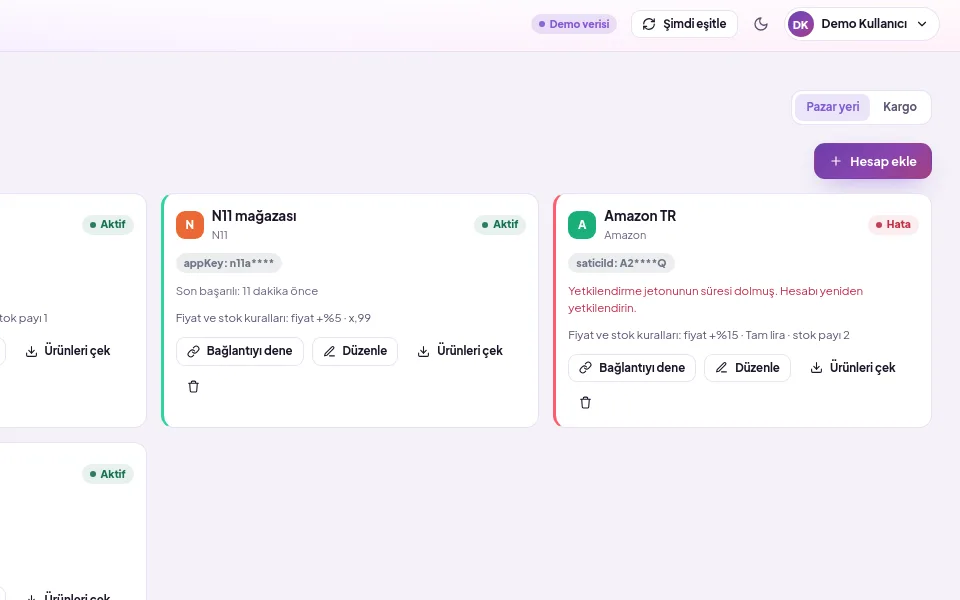Click the Hata status badge on Amazon TR

(x=893, y=225)
